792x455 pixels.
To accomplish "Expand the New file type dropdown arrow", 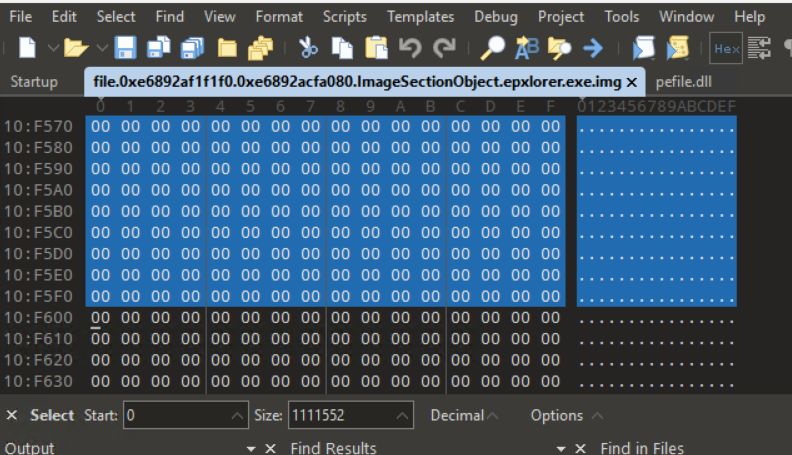I will click(53, 48).
